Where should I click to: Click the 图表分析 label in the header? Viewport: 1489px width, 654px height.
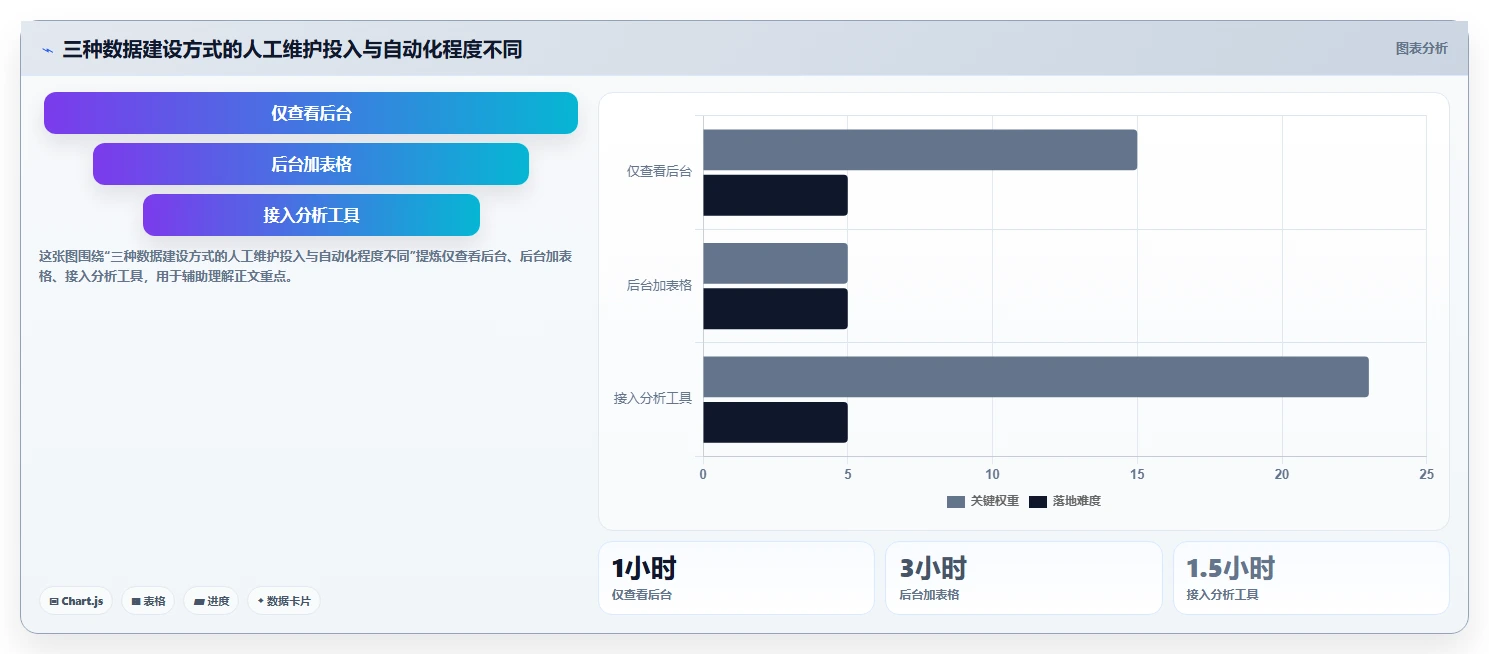(1421, 48)
